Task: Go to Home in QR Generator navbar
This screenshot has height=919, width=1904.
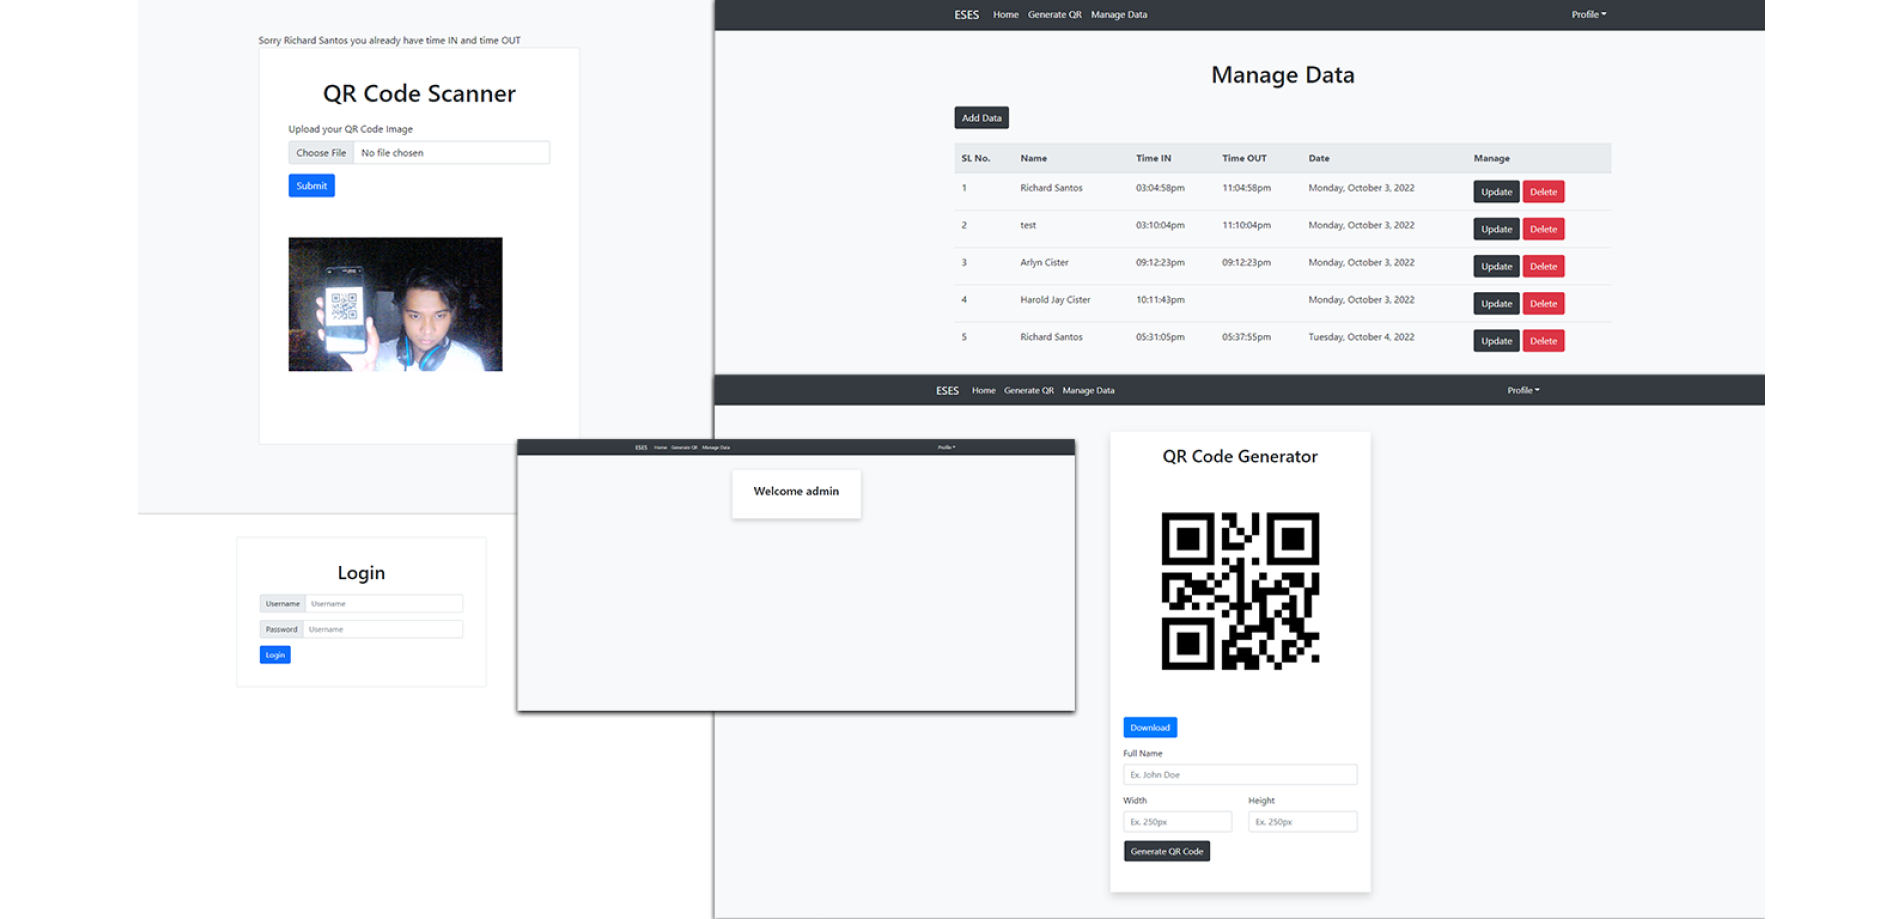Action: [x=983, y=391]
